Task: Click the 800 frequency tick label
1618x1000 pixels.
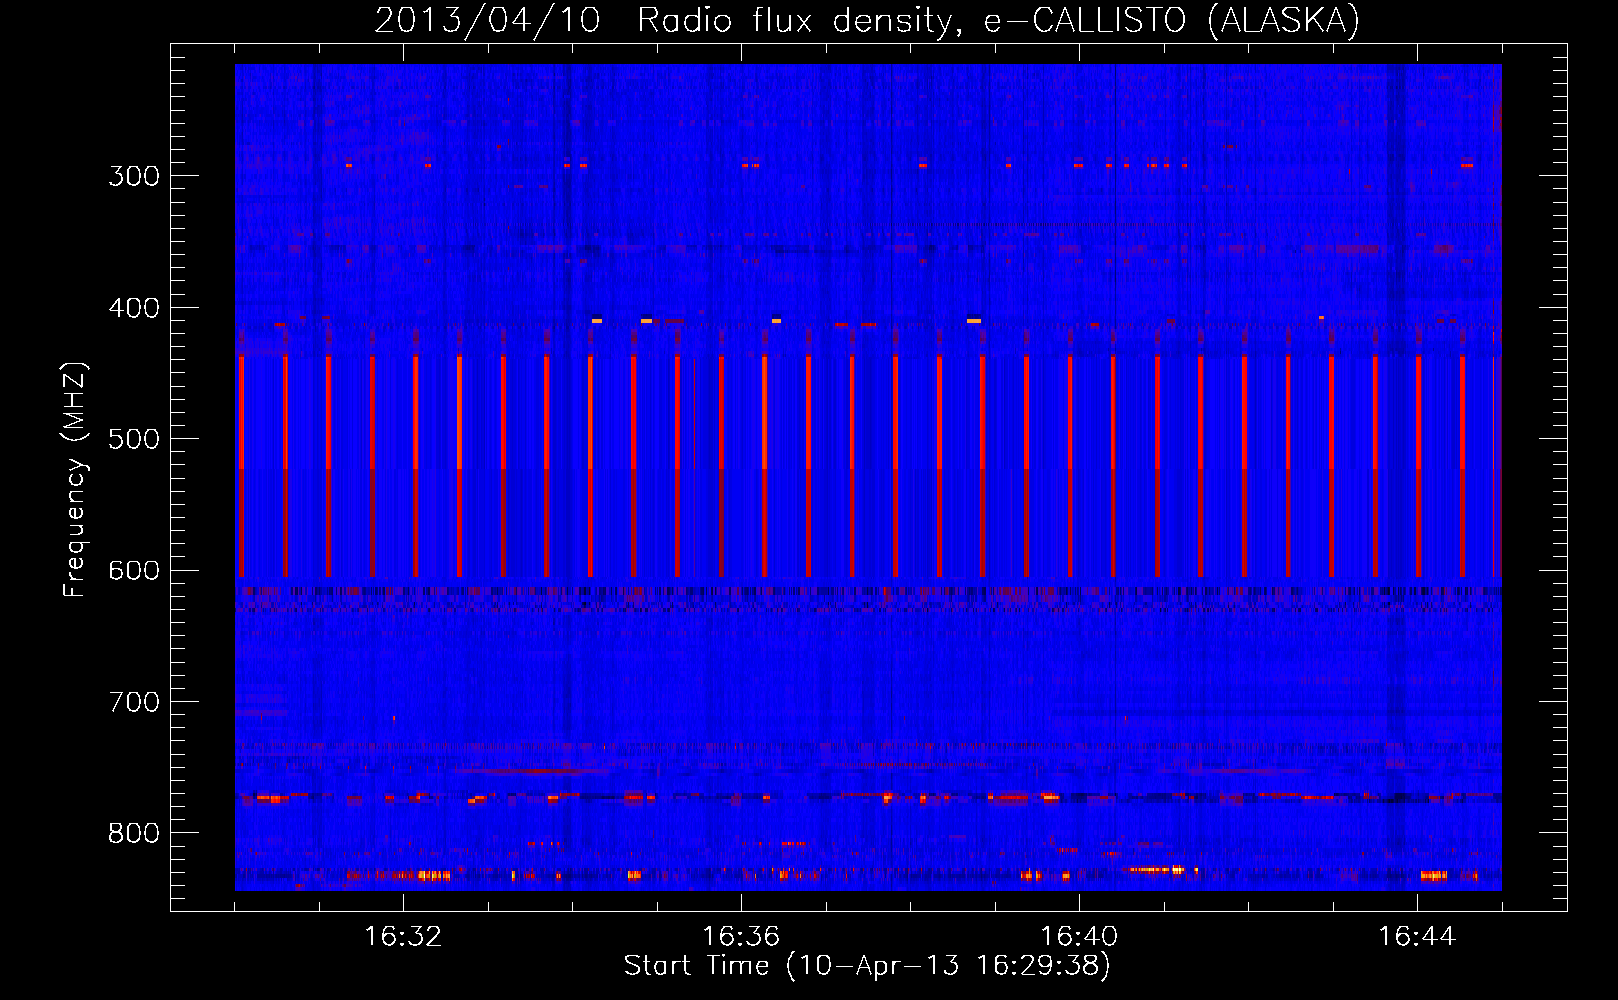Action: point(134,834)
